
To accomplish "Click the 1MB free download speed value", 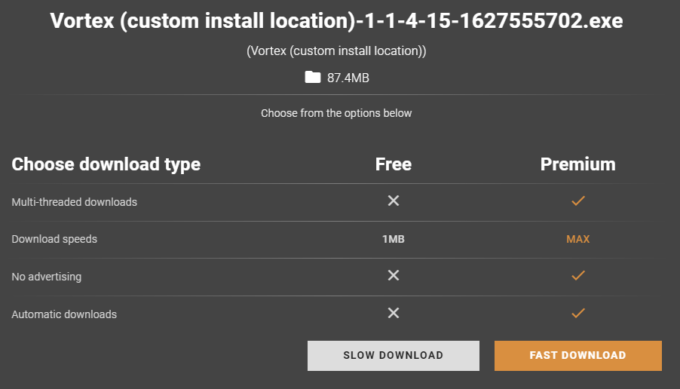I will 393,239.
